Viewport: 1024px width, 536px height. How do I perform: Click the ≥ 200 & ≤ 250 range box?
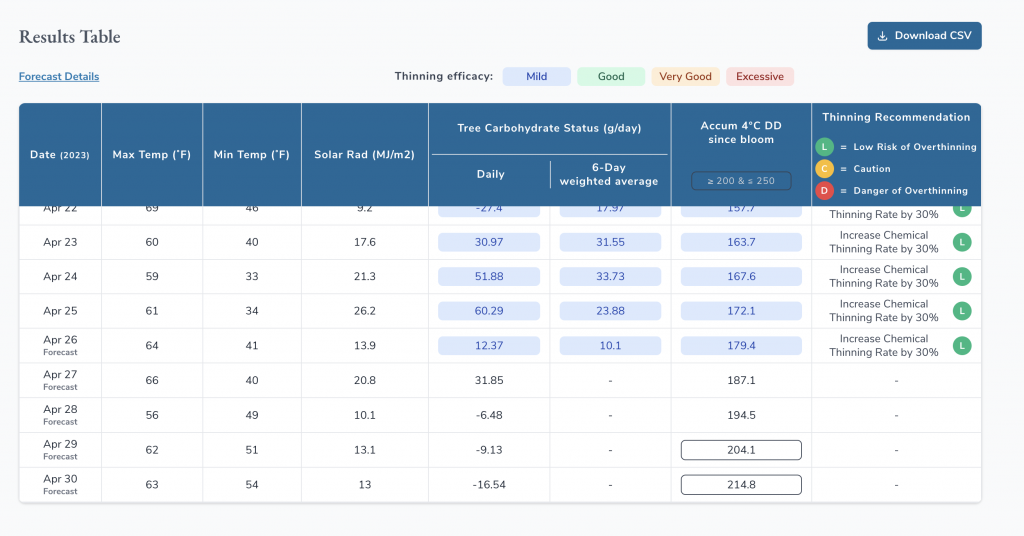[741, 181]
